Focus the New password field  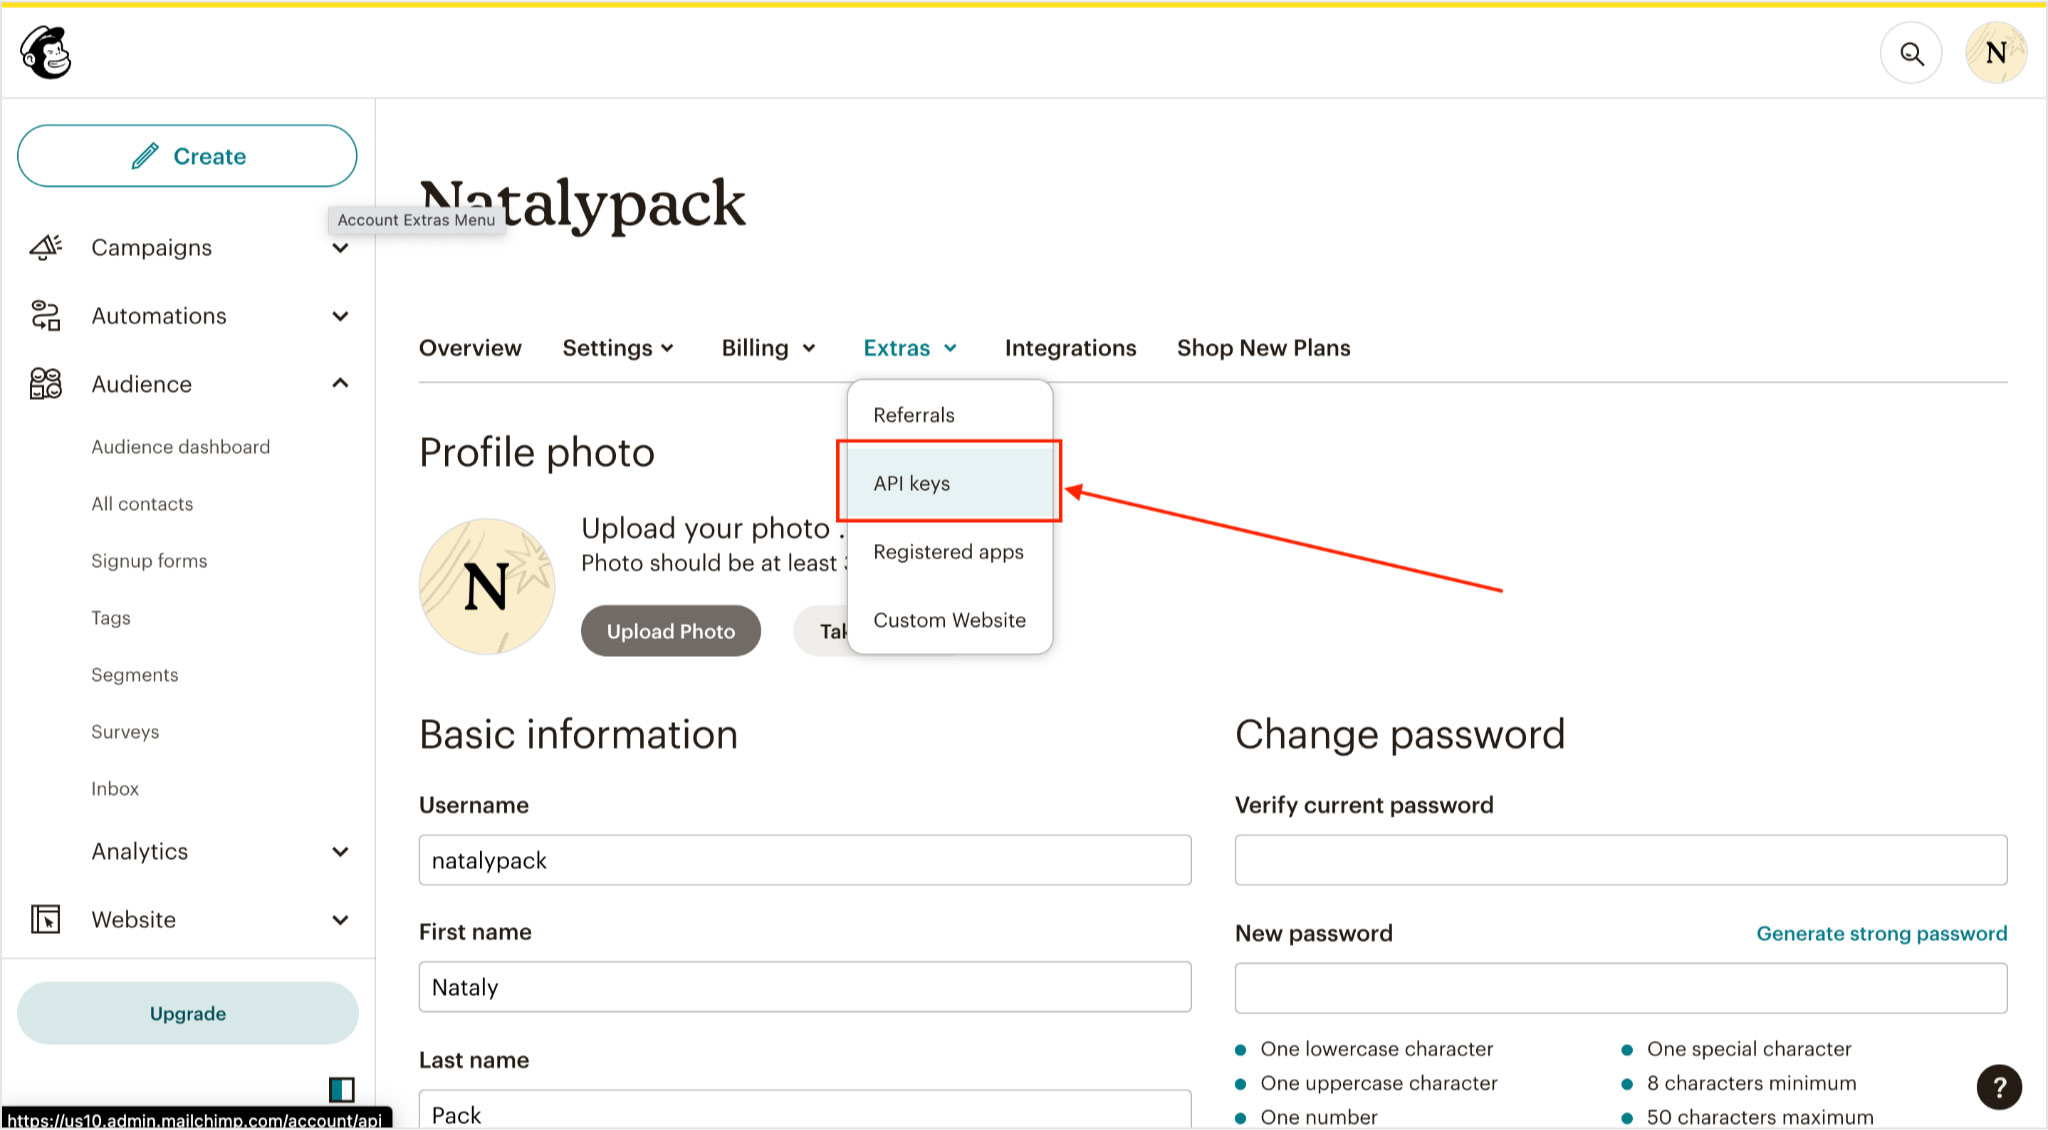(x=1621, y=988)
